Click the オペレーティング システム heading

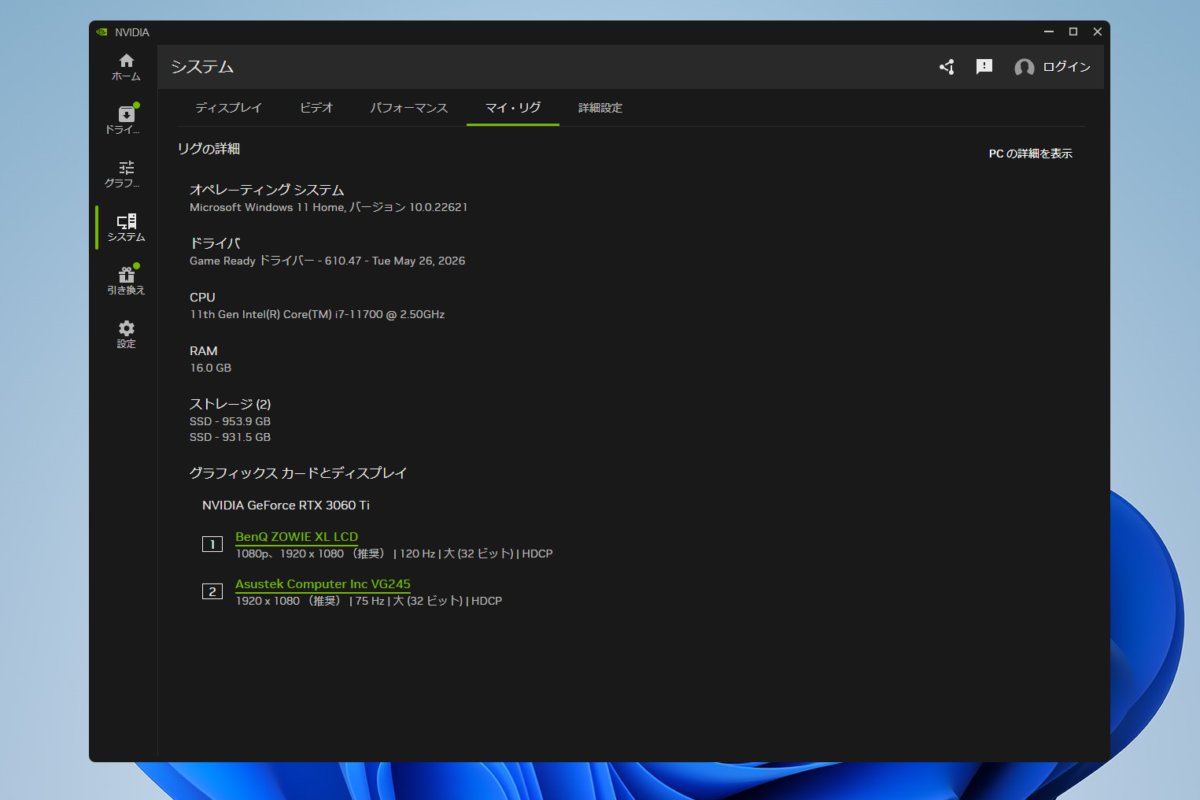tap(267, 190)
